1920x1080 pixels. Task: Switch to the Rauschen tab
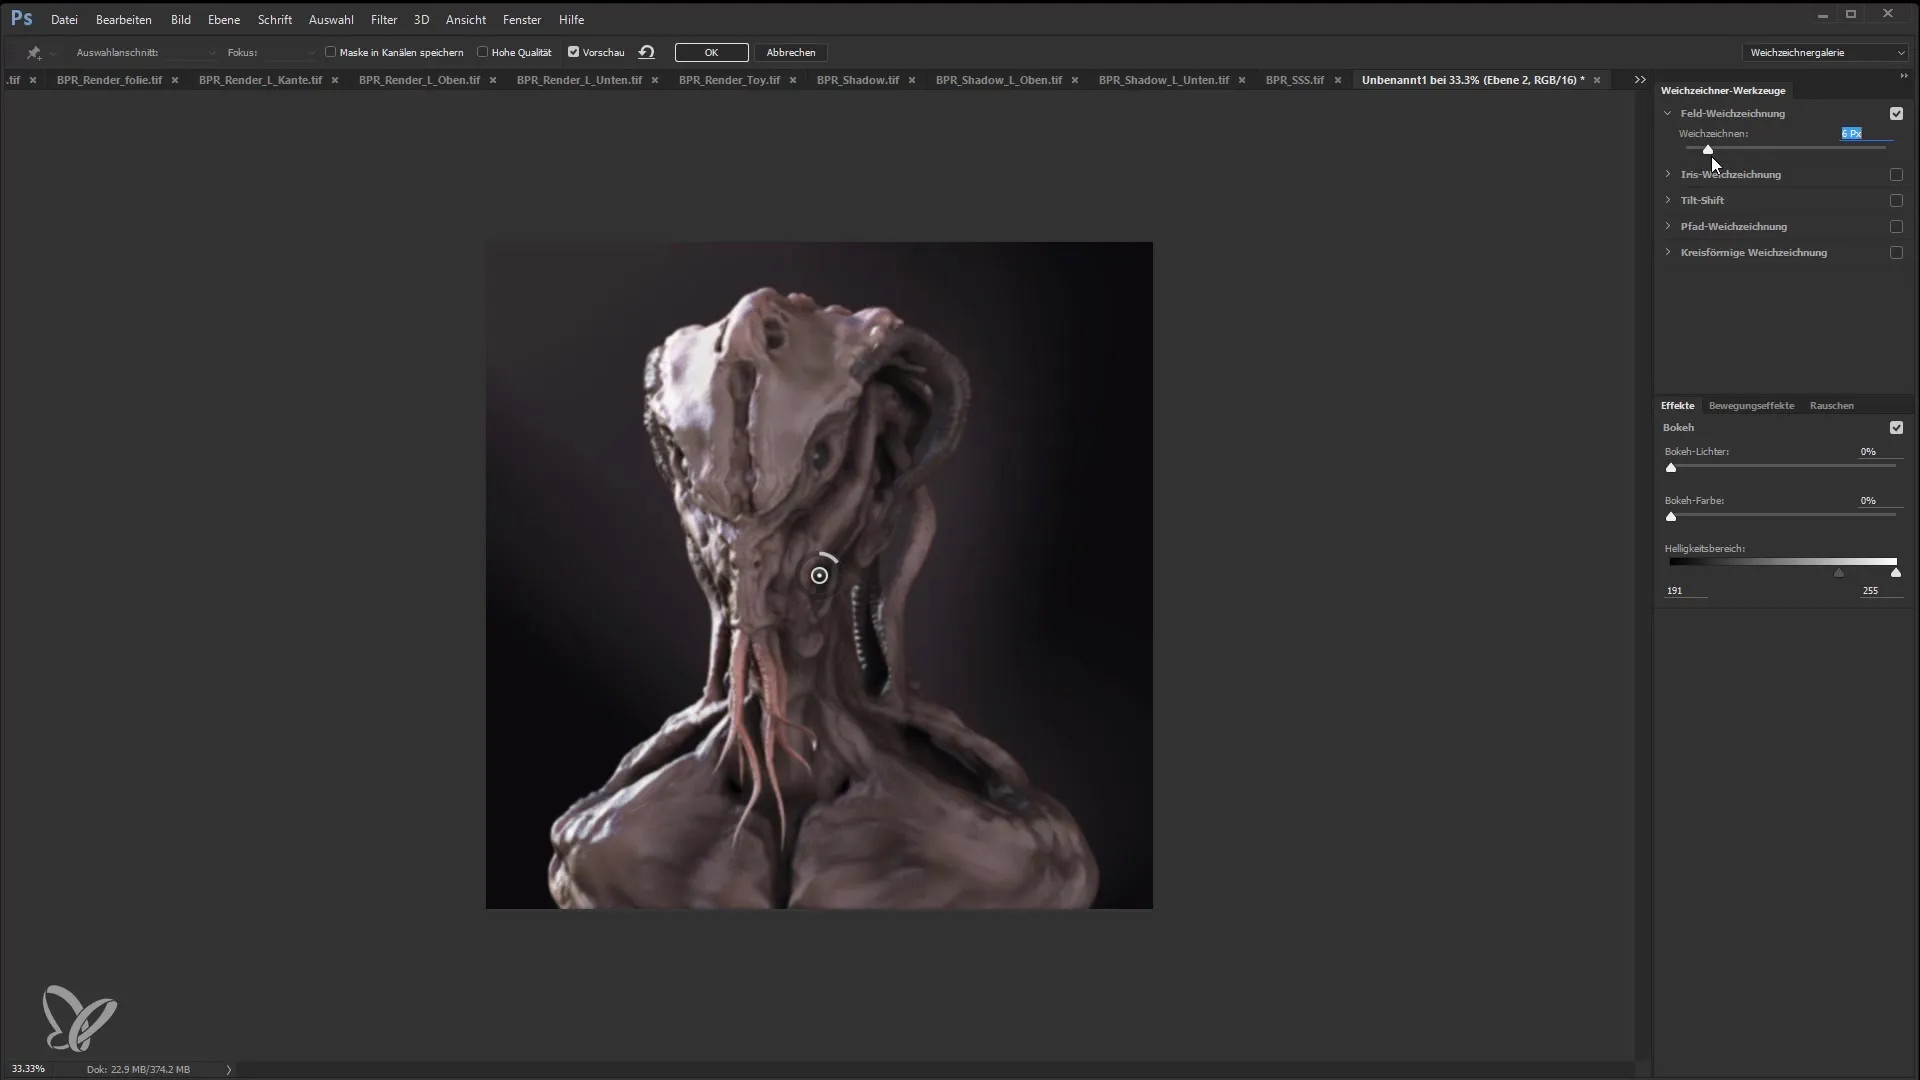[1831, 405]
